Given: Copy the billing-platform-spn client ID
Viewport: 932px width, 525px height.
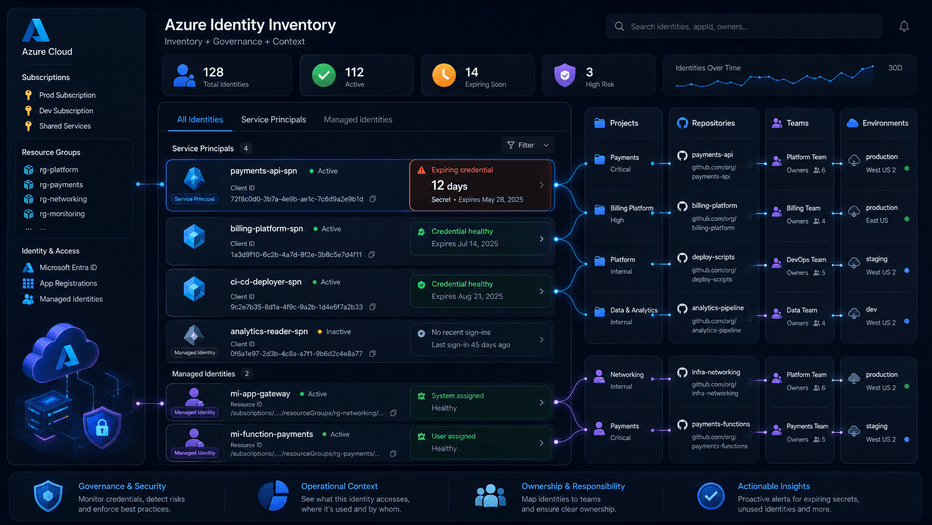Looking at the screenshot, I should [x=371, y=254].
